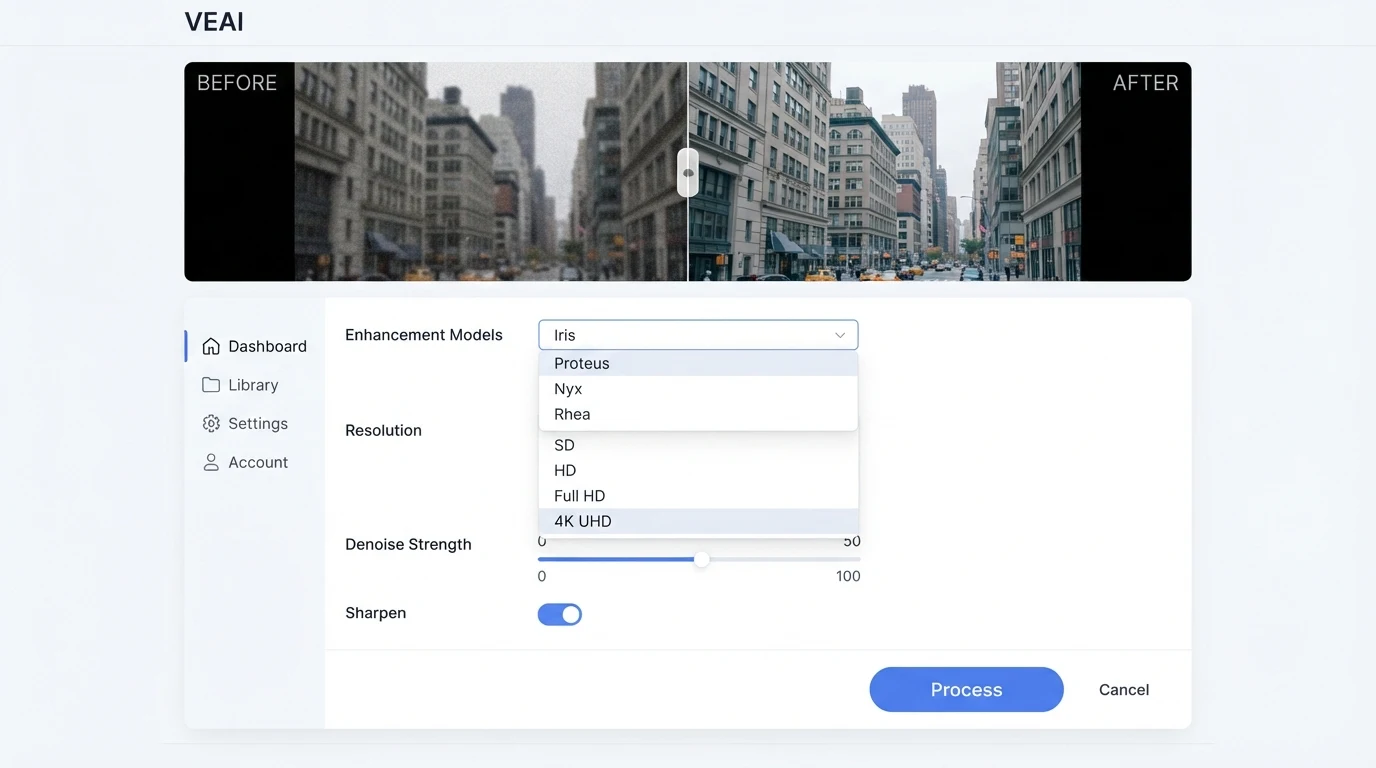The height and width of the screenshot is (768, 1376).
Task: Click the Account person icon
Action: [x=211, y=462]
